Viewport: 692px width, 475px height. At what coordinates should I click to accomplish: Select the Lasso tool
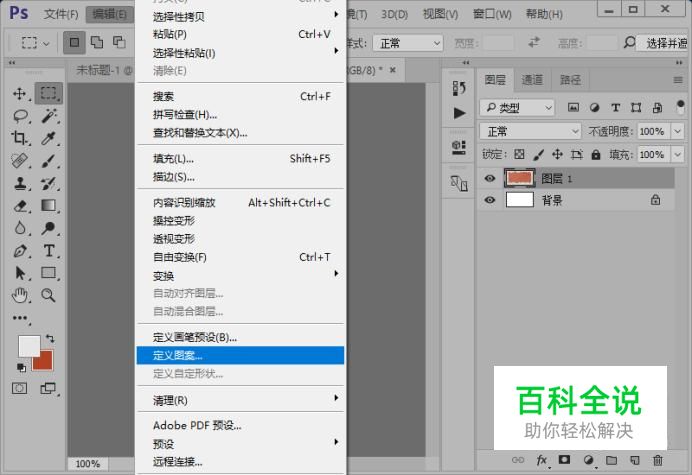tap(21, 116)
